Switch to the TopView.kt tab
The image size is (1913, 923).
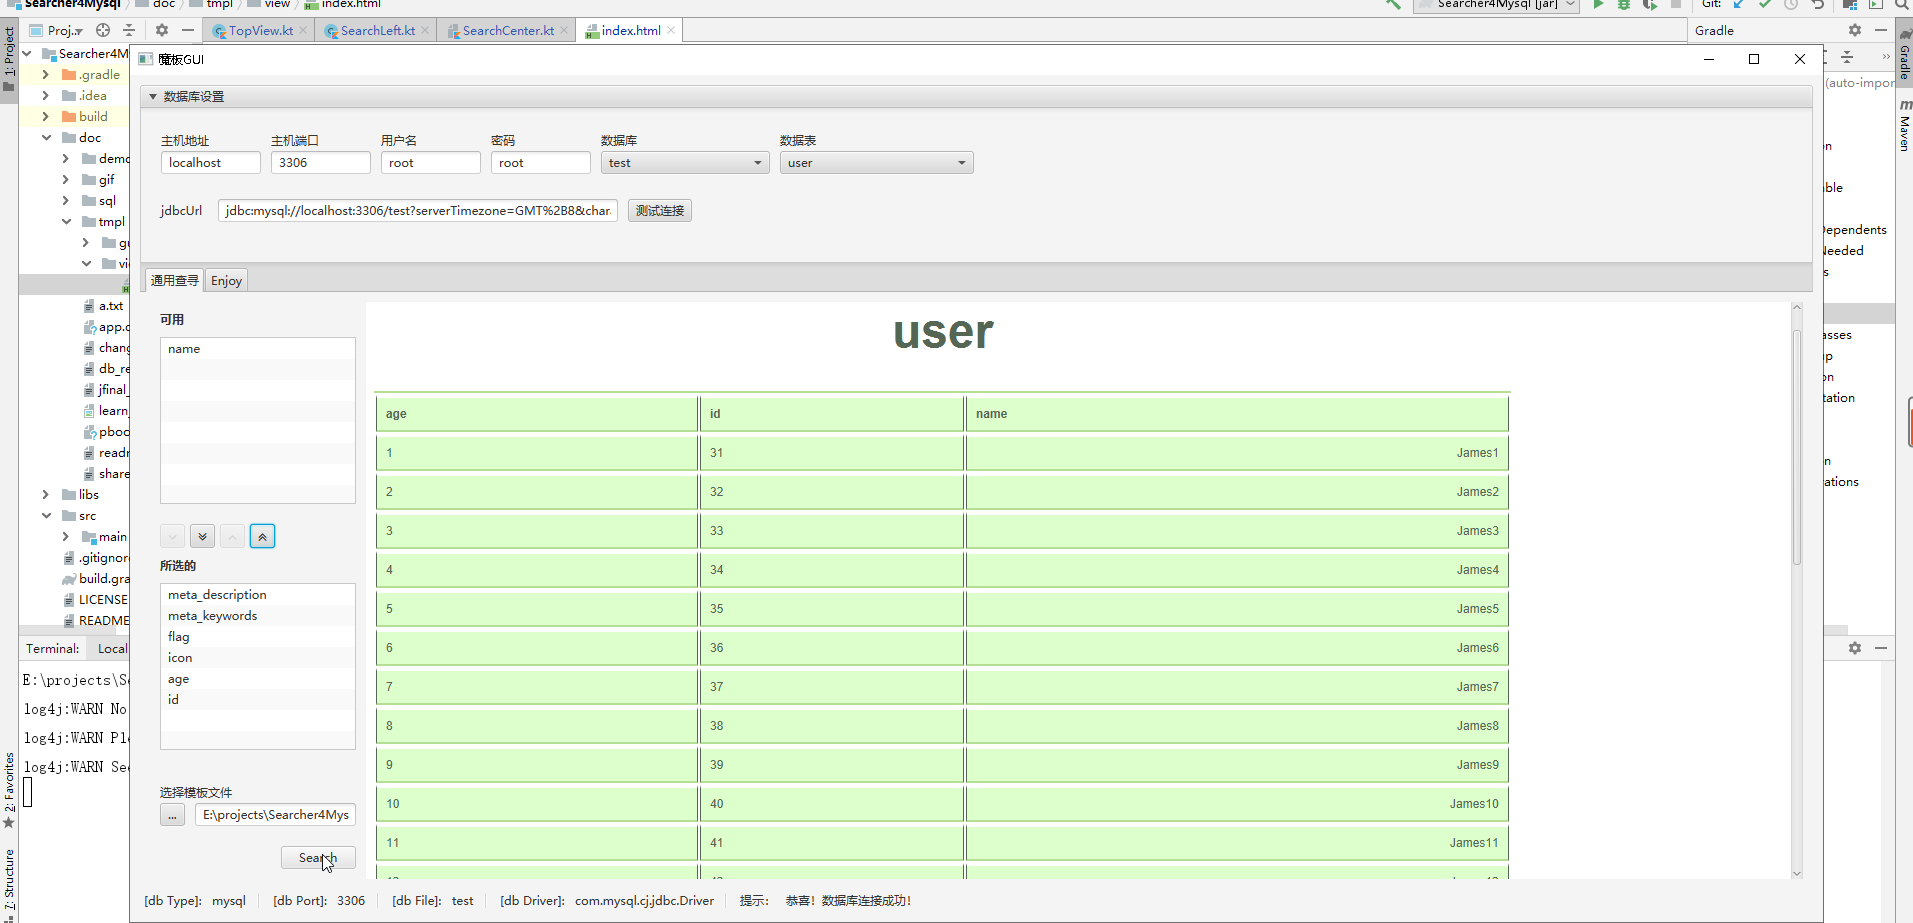click(x=260, y=30)
